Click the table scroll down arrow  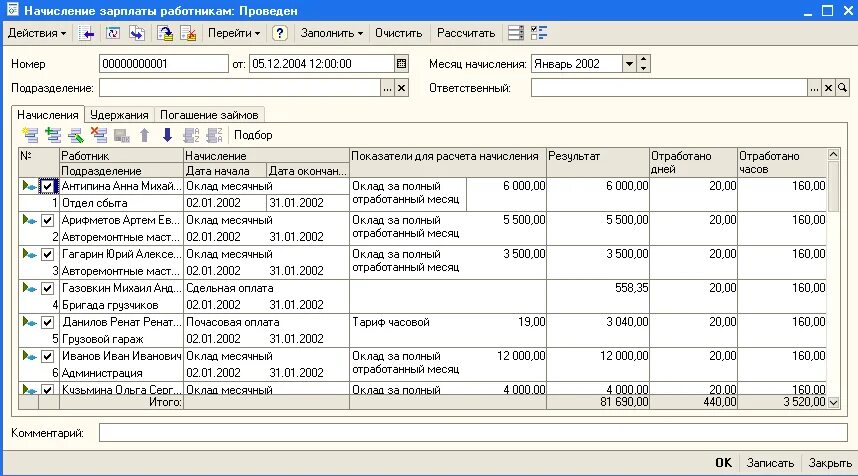tap(833, 402)
